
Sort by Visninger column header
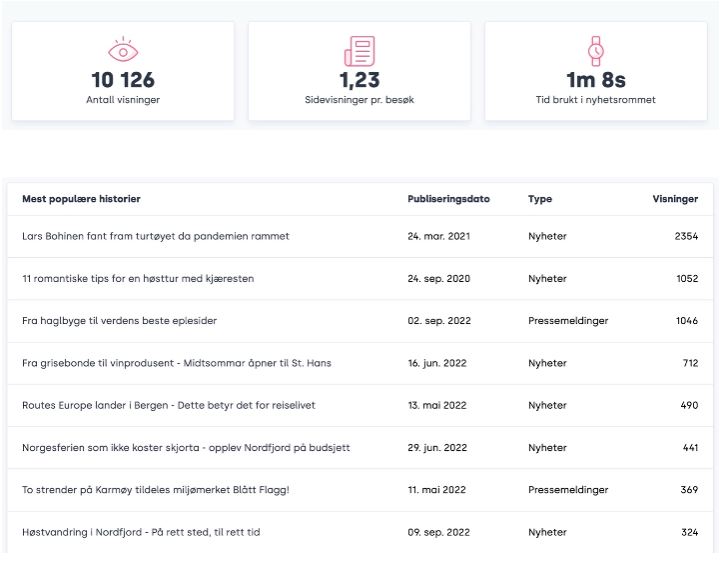point(675,199)
